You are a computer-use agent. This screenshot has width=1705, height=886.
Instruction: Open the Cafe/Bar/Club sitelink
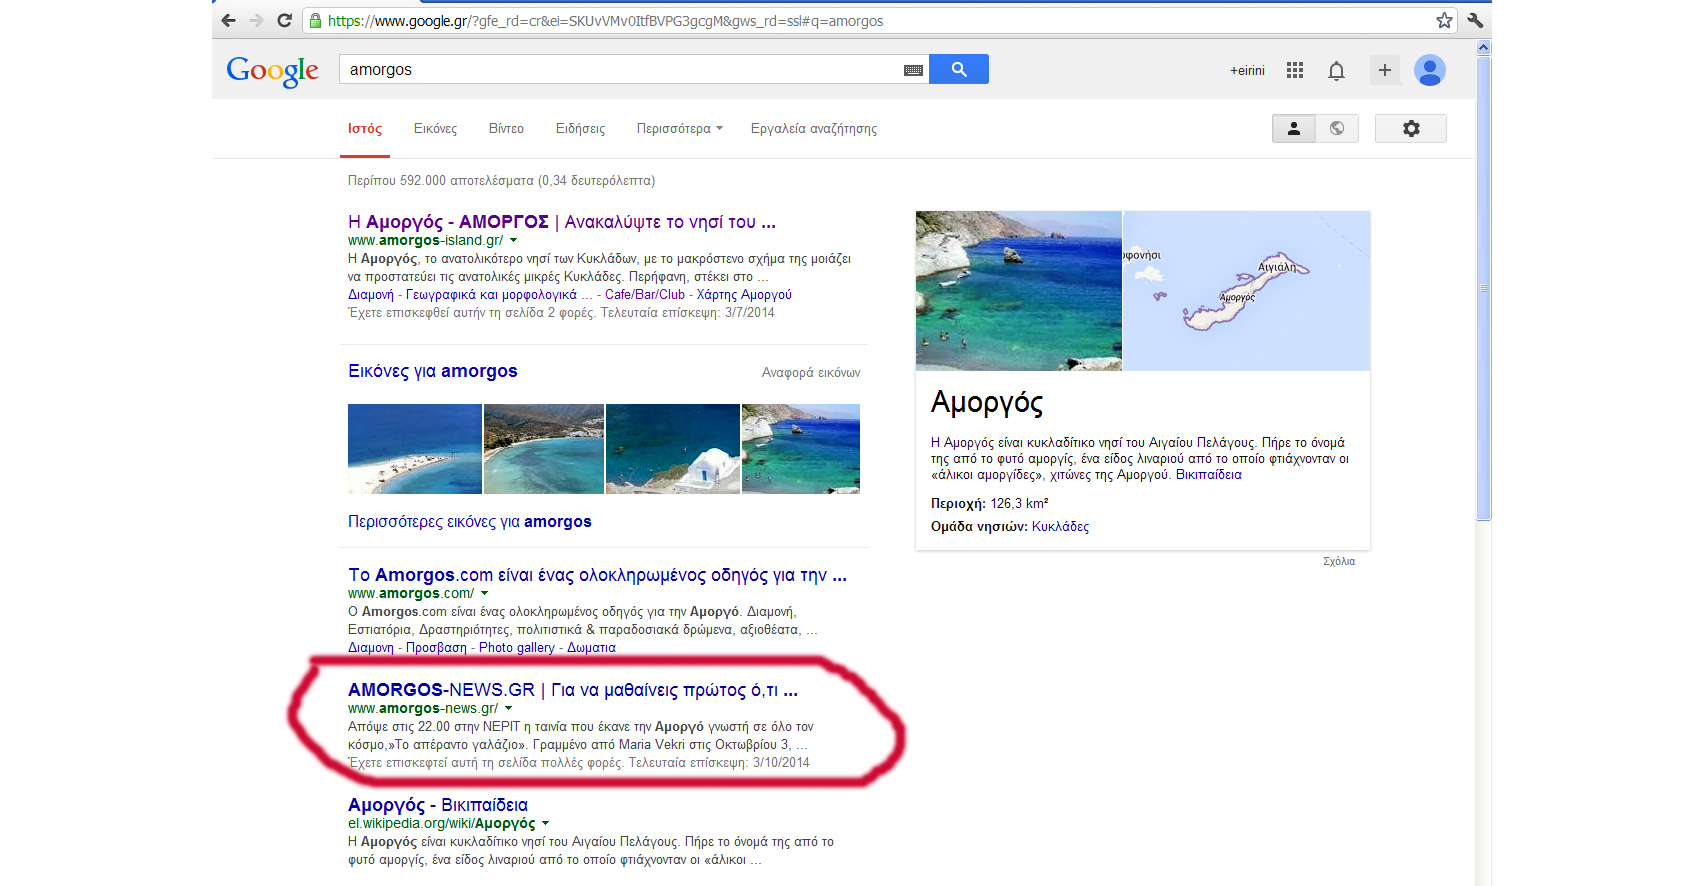(x=645, y=294)
